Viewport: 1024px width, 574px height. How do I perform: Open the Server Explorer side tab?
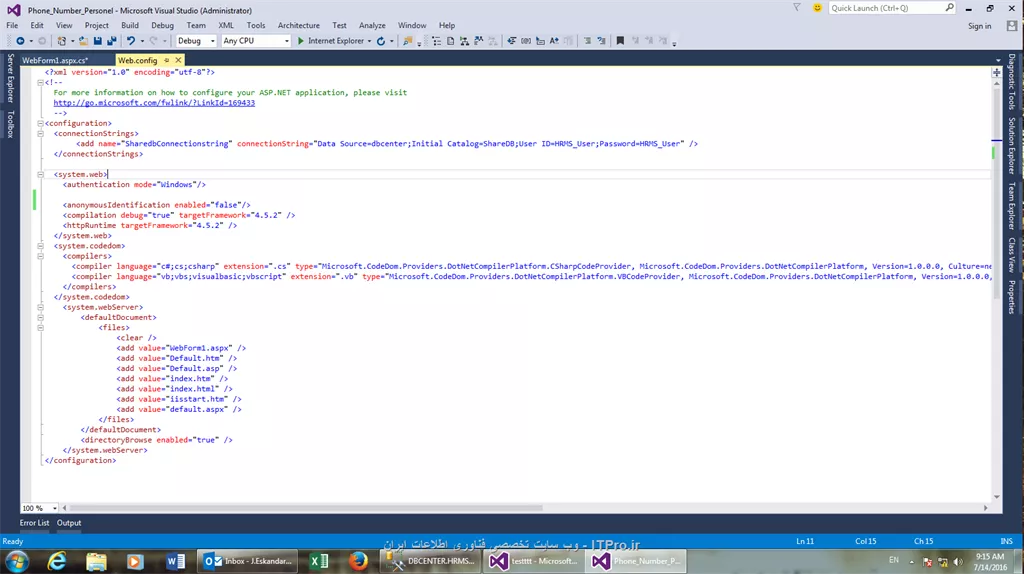(10, 78)
